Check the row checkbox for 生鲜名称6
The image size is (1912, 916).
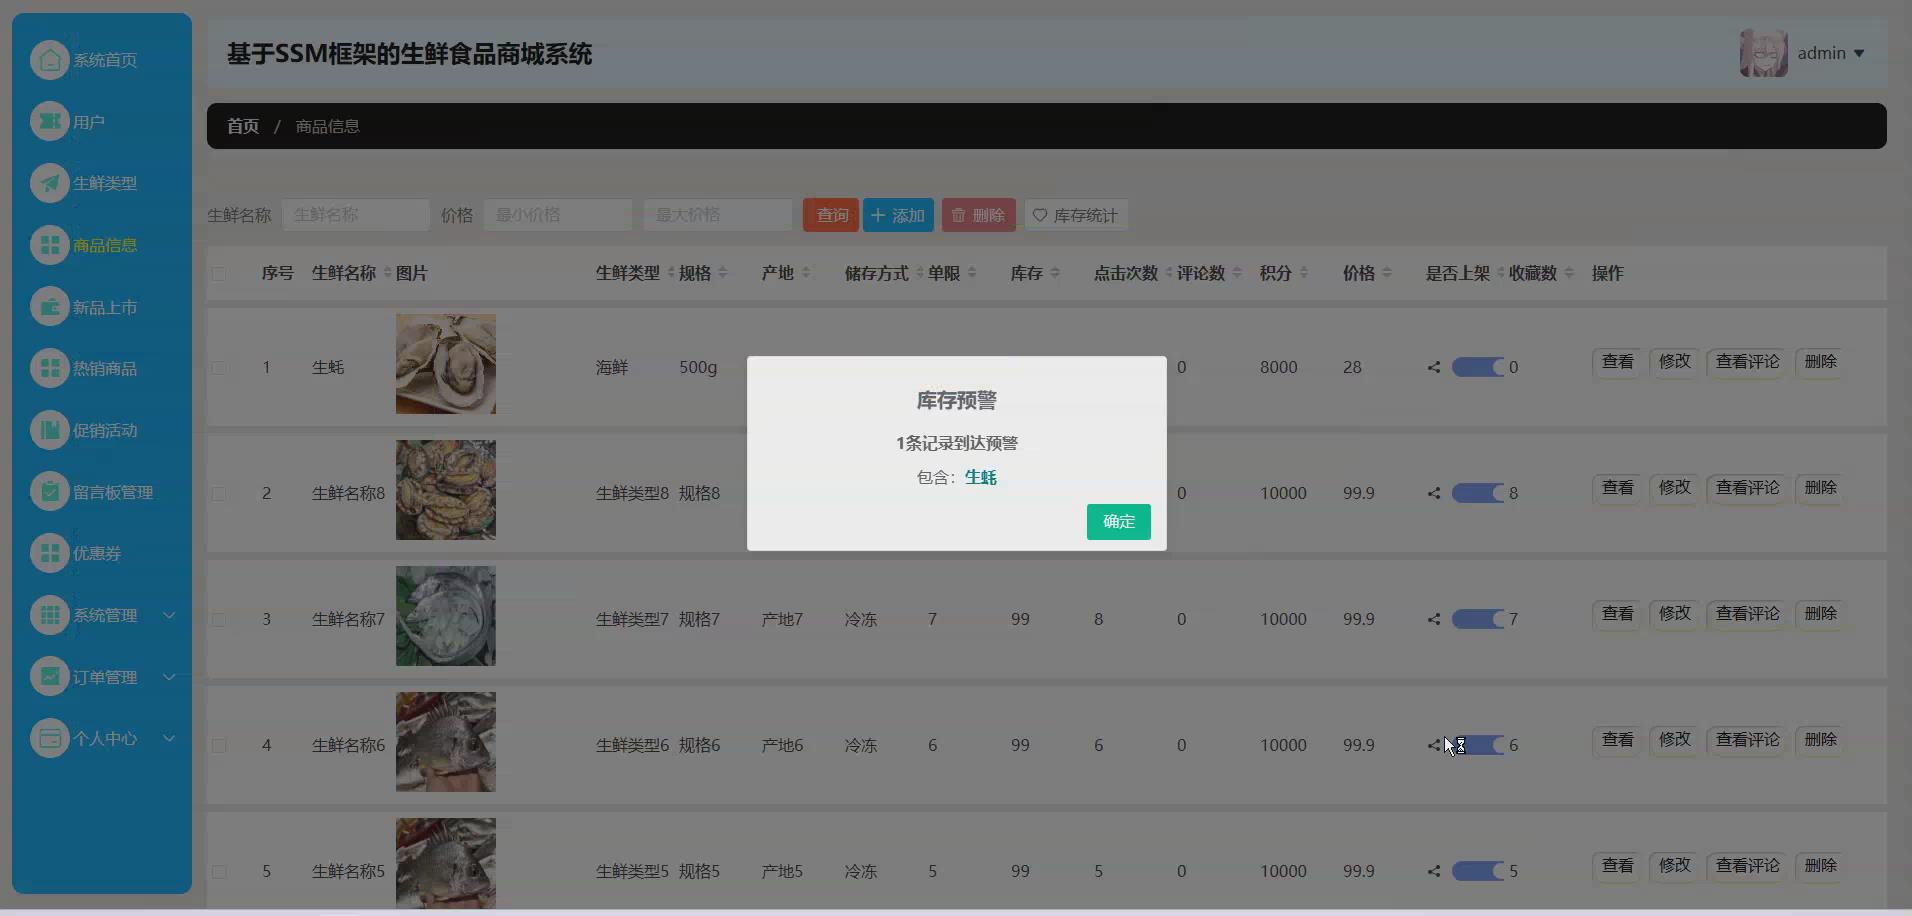tap(219, 746)
